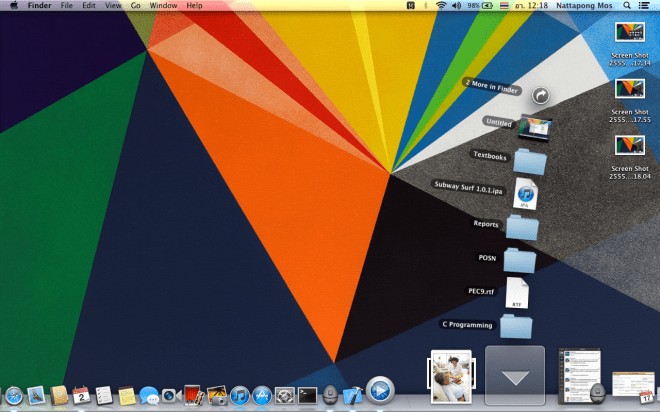The image size is (660, 412).
Task: Open the App Store Dock icon
Action: (262, 396)
